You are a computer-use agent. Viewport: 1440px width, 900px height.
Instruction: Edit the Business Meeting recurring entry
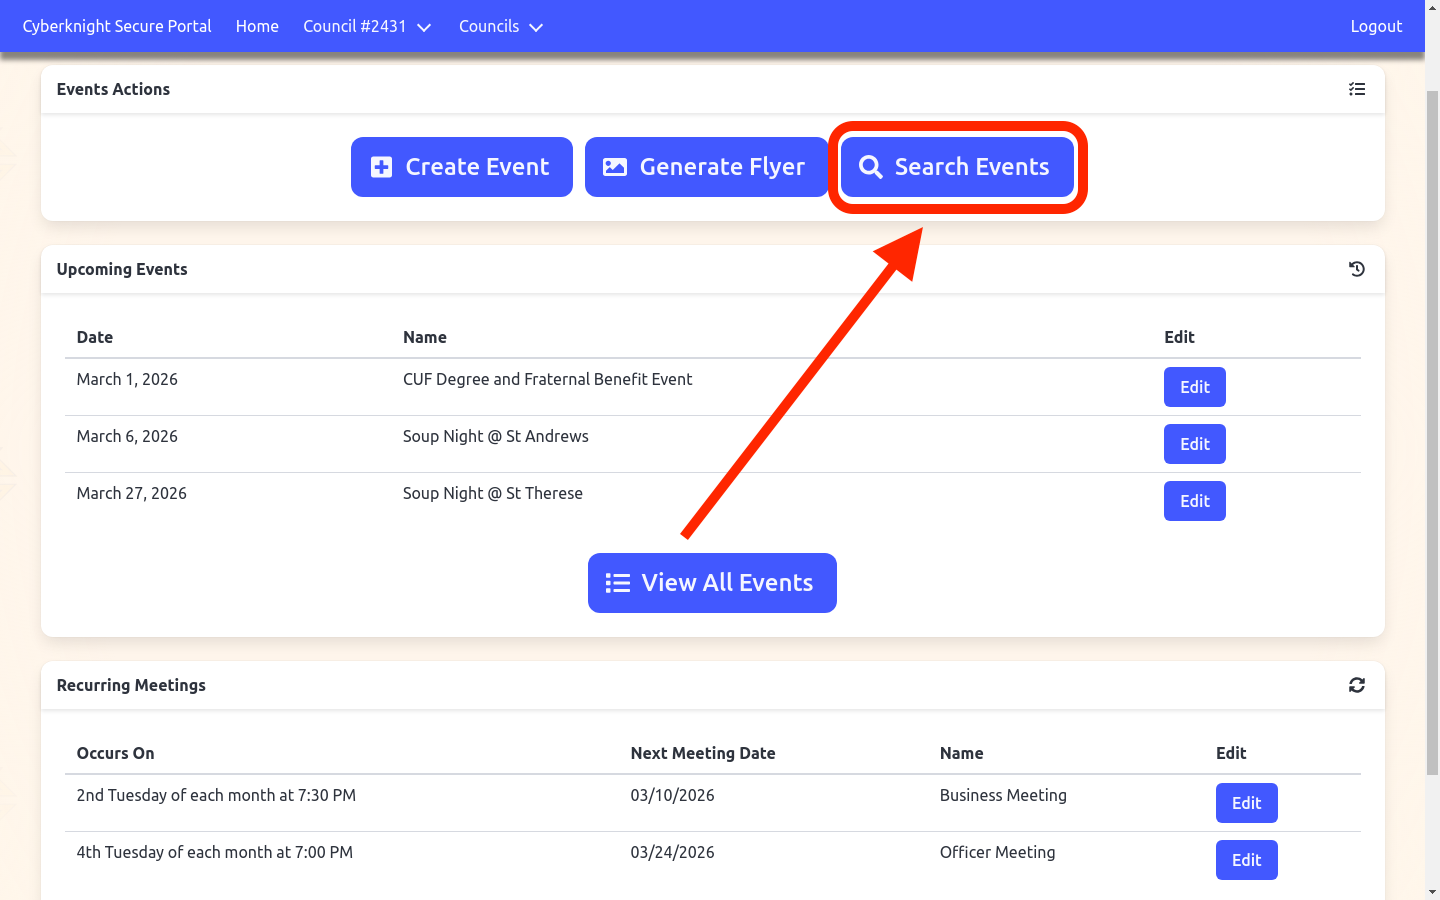coord(1246,803)
